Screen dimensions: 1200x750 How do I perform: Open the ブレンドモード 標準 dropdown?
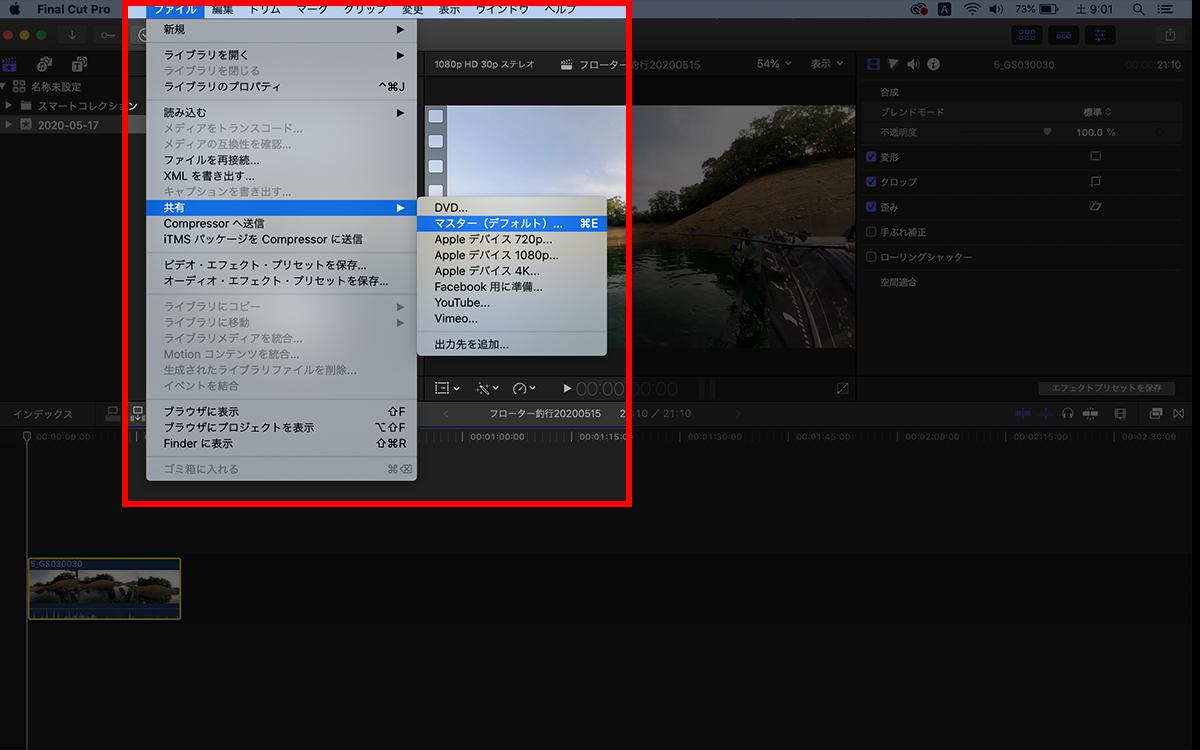tap(1097, 112)
